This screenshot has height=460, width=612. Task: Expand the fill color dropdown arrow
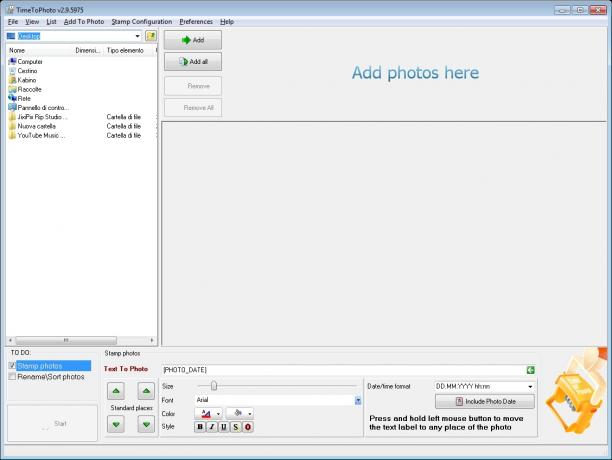click(x=250, y=414)
